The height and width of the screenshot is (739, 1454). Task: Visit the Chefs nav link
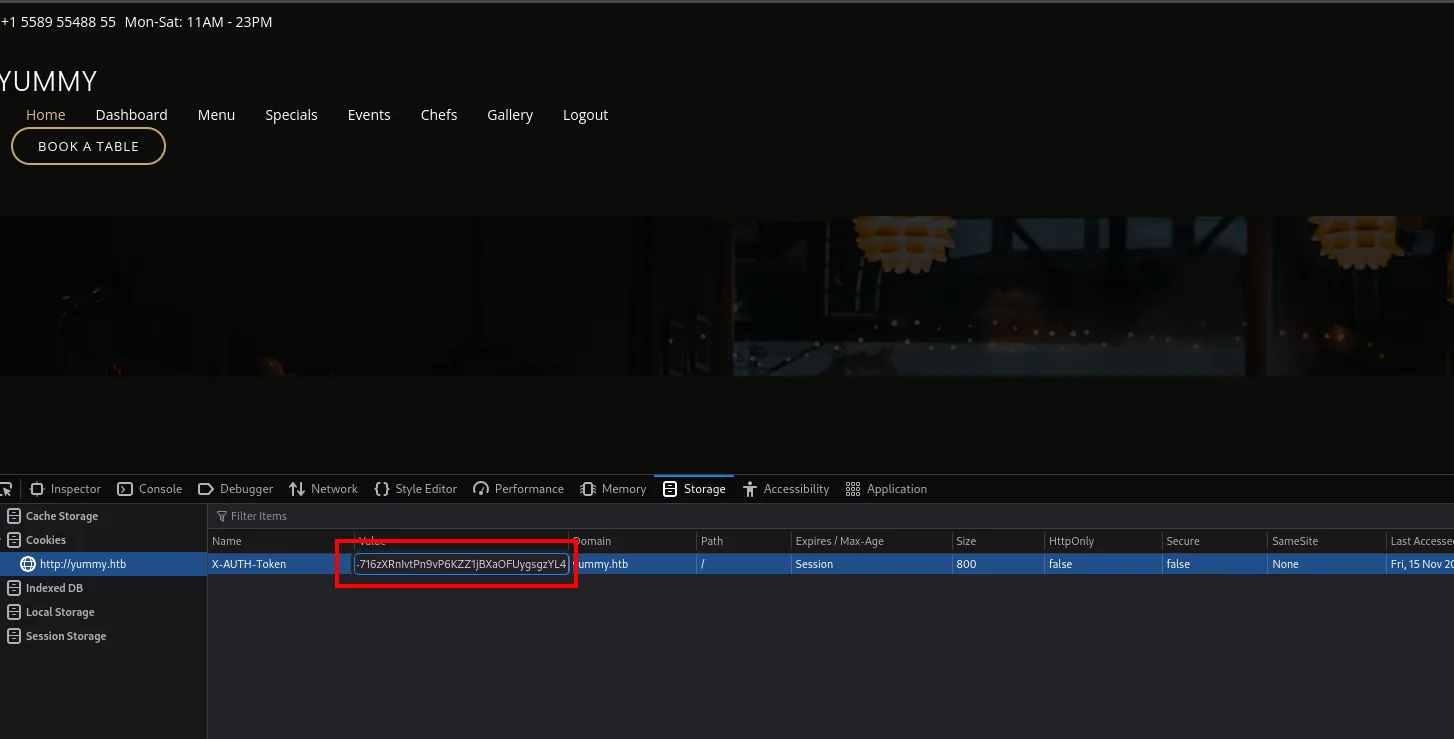coord(439,115)
